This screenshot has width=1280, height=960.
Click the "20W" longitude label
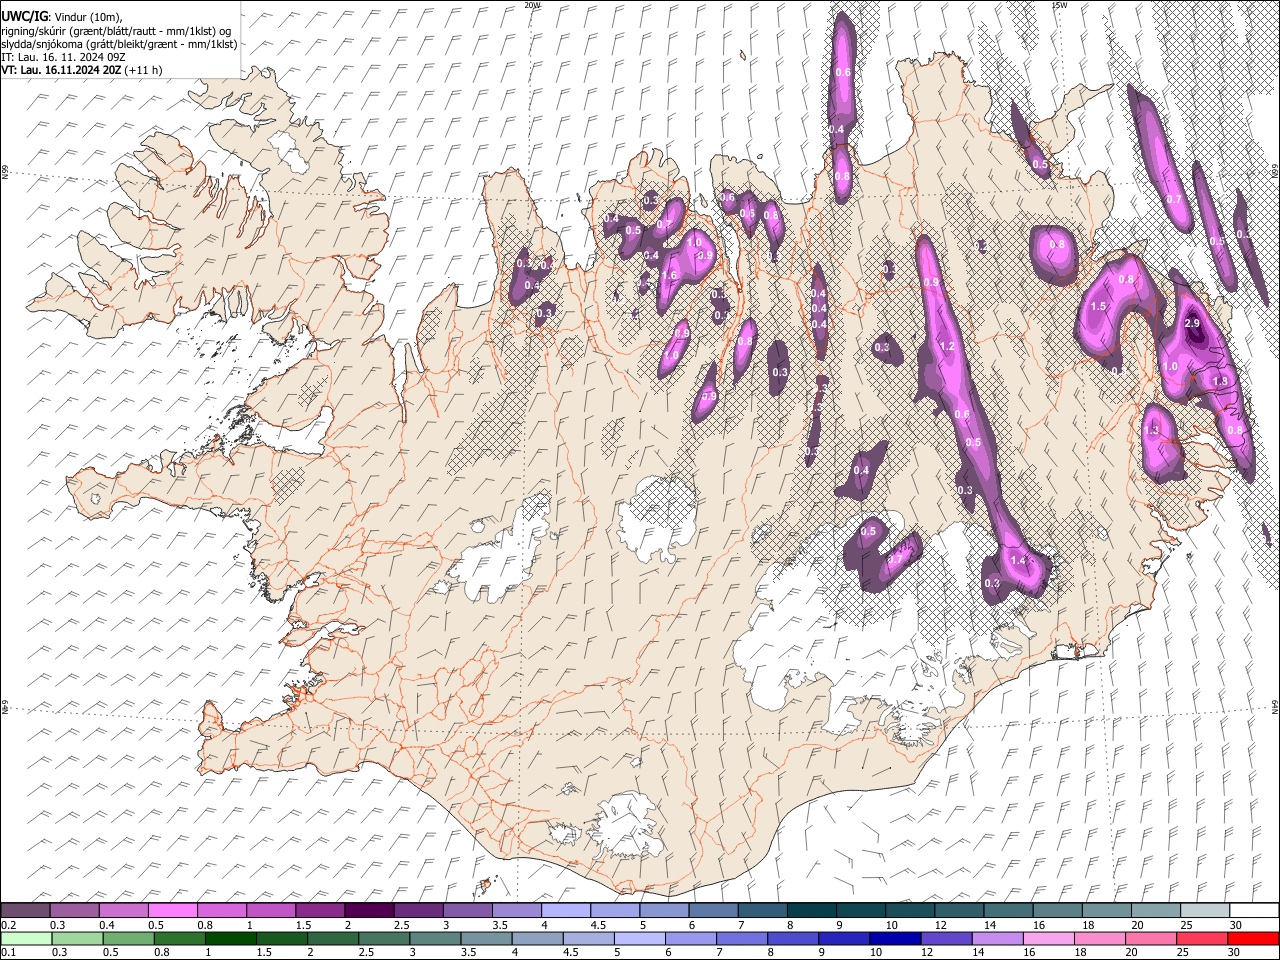(x=532, y=5)
